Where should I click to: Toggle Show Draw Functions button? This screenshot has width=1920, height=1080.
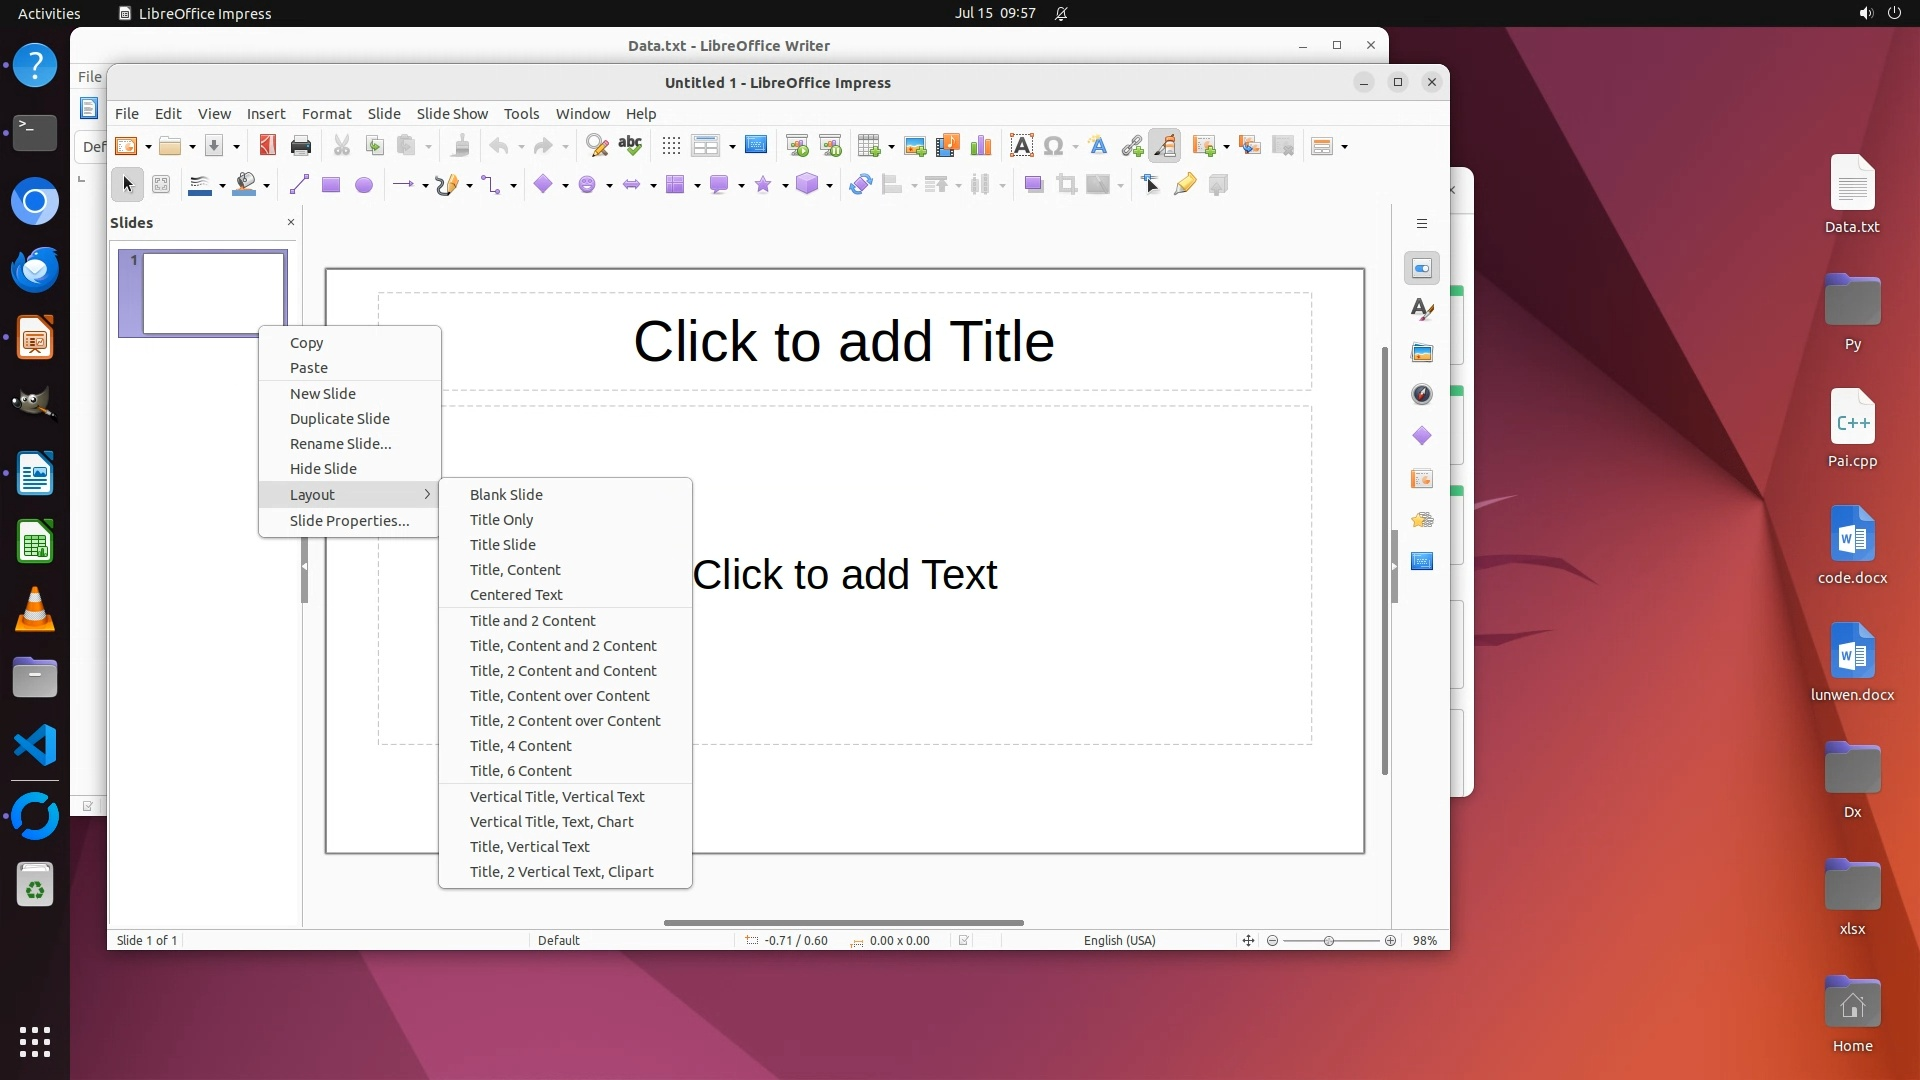tap(1164, 146)
